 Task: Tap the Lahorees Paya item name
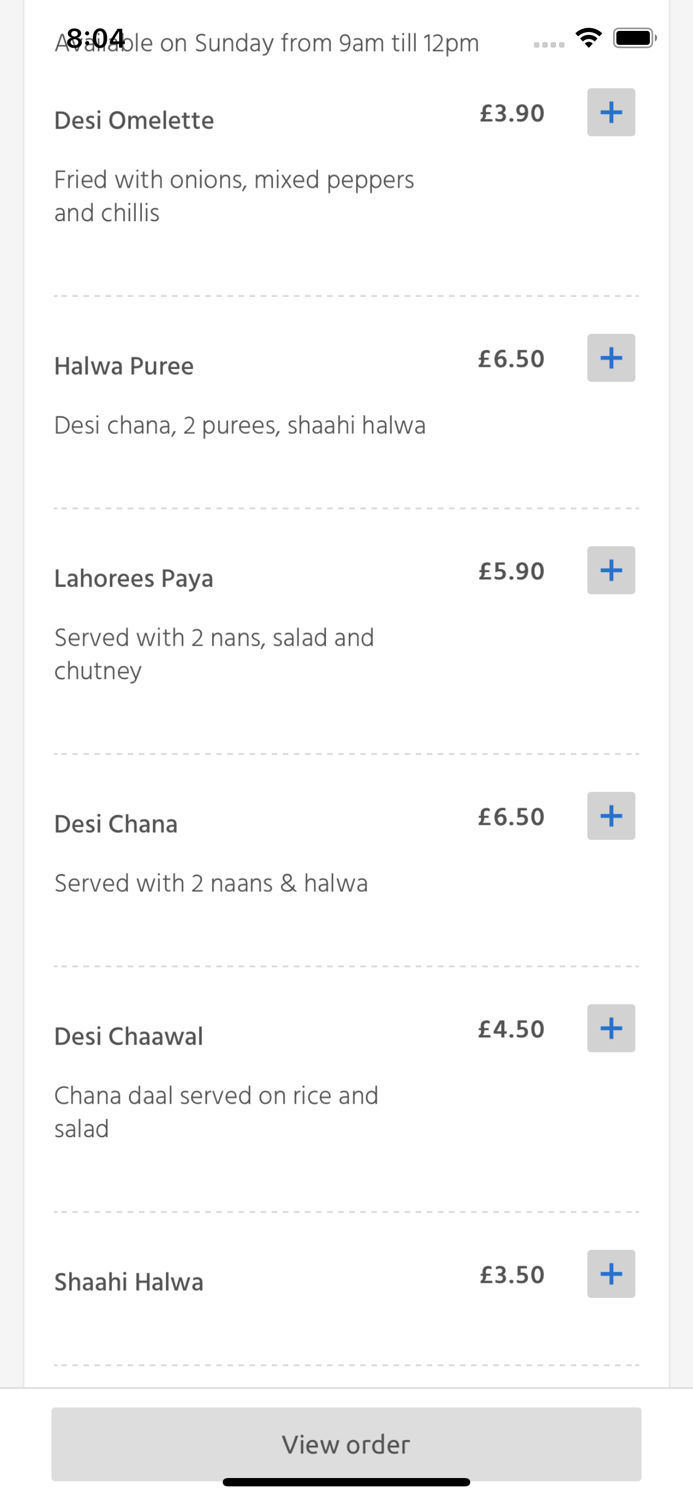(133, 578)
